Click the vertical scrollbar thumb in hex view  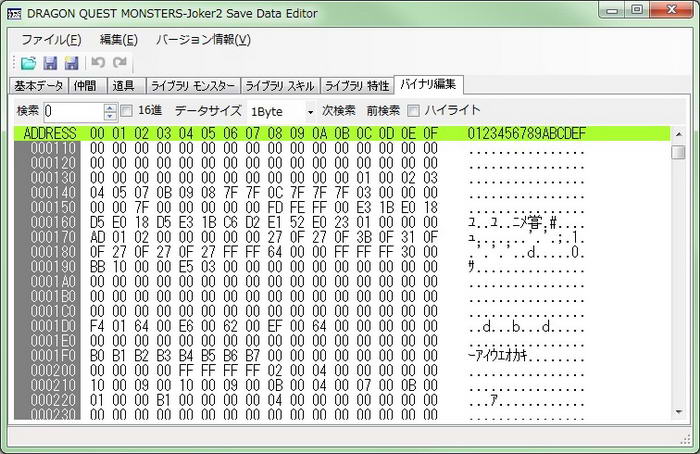[x=678, y=152]
